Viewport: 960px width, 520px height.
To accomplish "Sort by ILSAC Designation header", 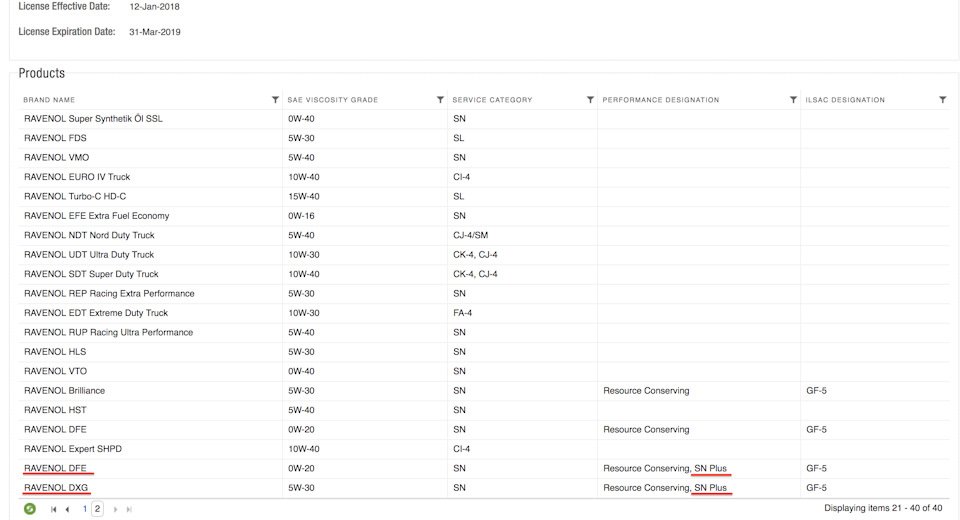I will pos(845,100).
